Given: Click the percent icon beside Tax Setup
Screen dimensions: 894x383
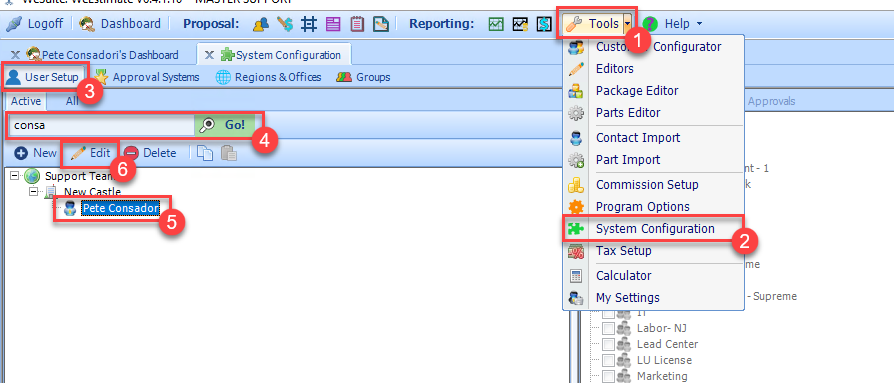Looking at the screenshot, I should point(576,251).
